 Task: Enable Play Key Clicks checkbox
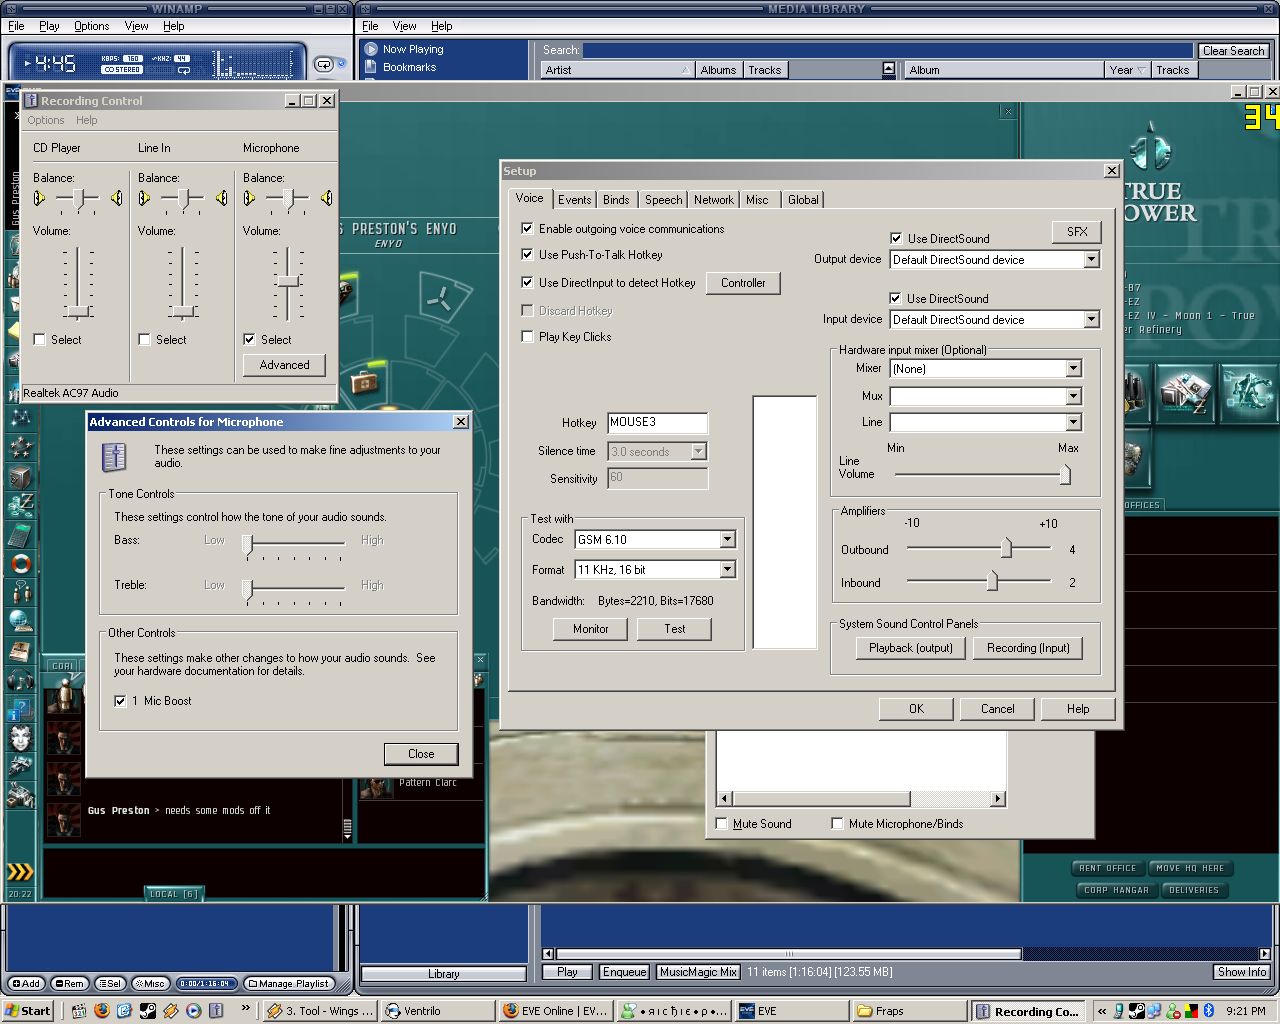[527, 337]
